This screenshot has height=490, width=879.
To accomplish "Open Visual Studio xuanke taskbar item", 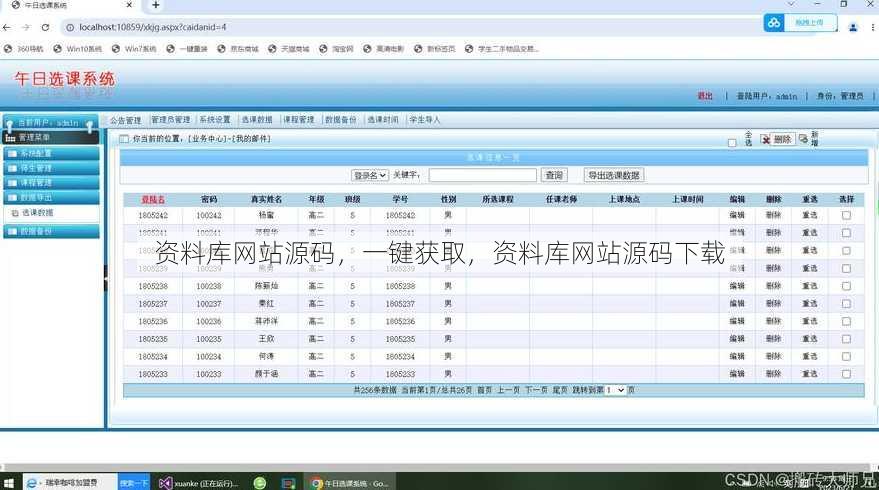I will pyautogui.click(x=199, y=483).
